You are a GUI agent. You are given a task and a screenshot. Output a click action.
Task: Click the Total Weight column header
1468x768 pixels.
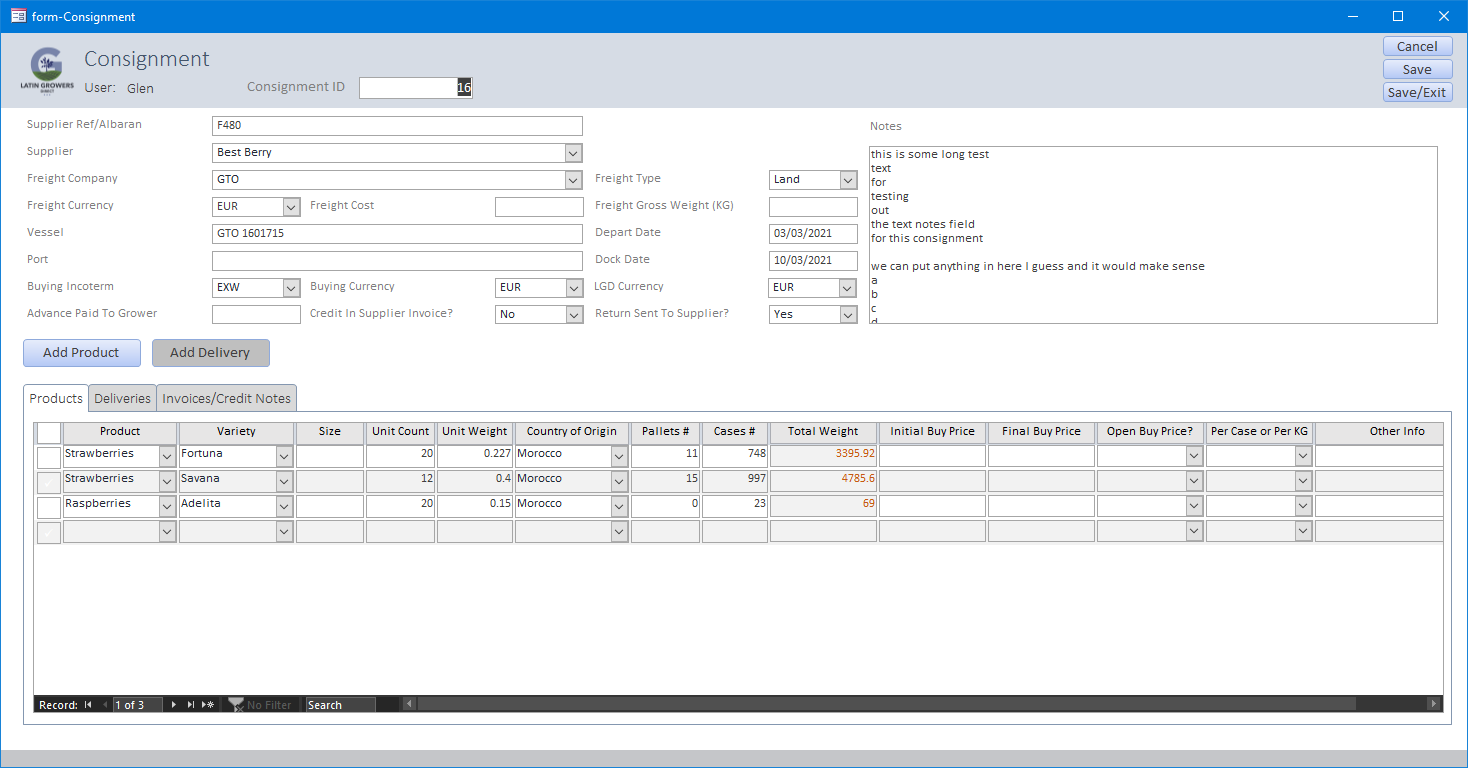(x=823, y=432)
